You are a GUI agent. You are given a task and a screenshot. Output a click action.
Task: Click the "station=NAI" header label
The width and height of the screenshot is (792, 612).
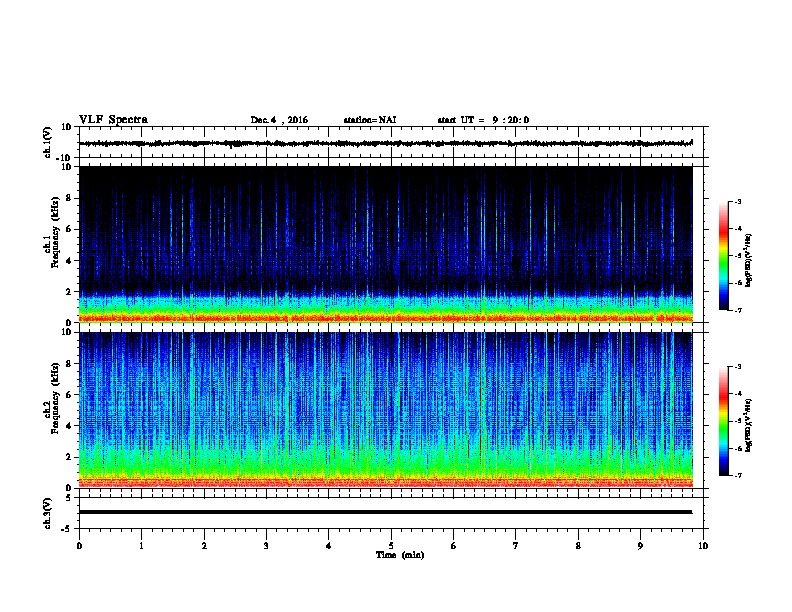click(370, 120)
